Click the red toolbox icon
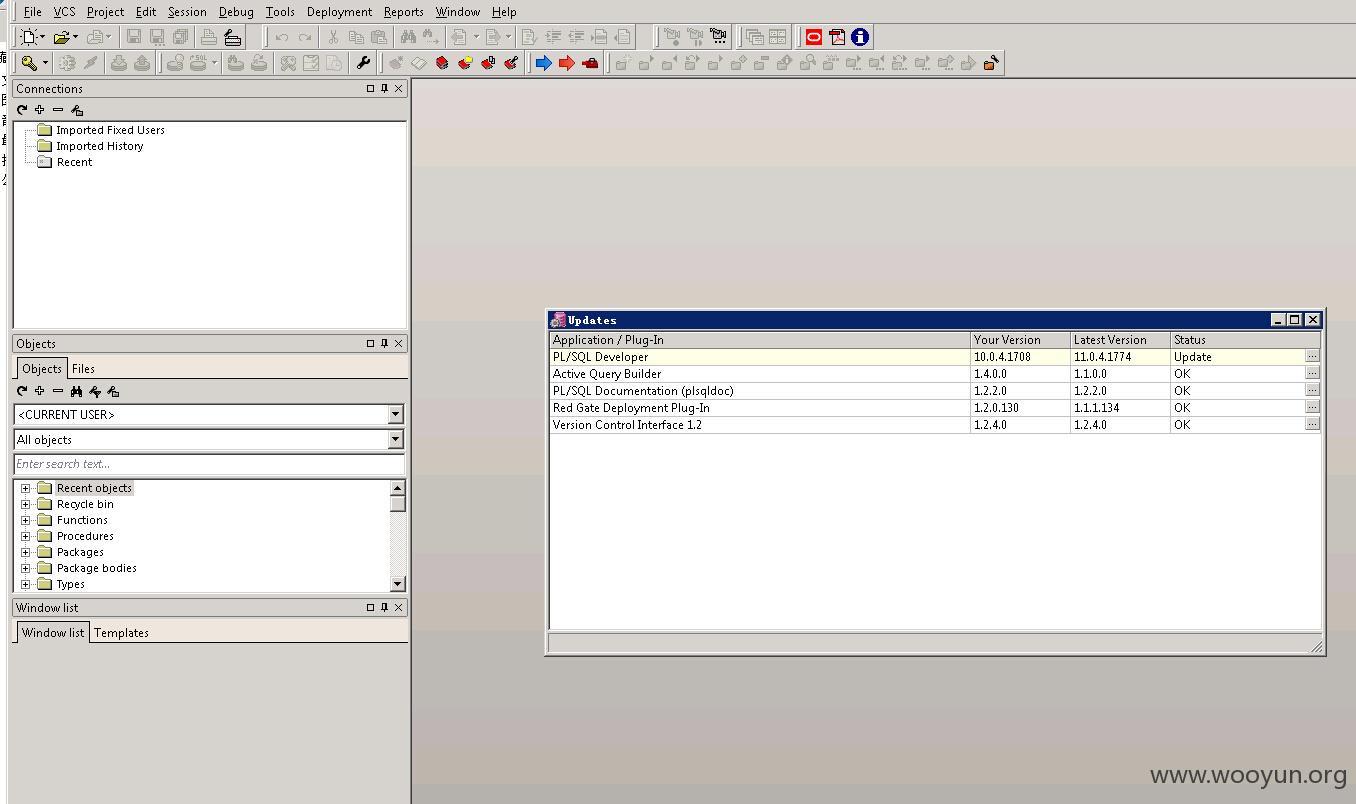Screen dimensions: 1356x804 (x=590, y=63)
